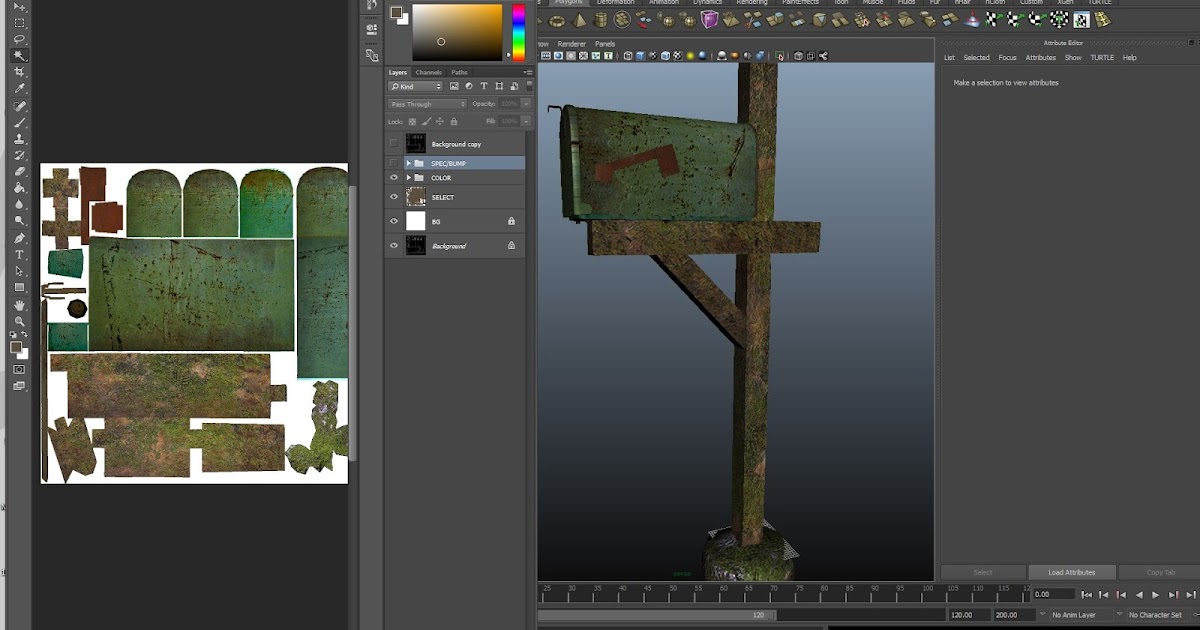1200x630 pixels.
Task: Open the Attributes menu in Attribute Editor
Action: [x=1041, y=58]
